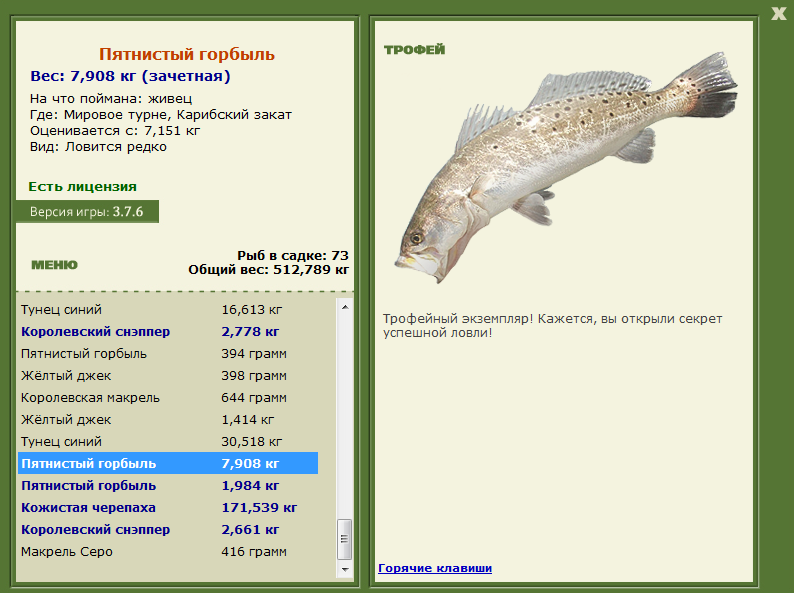Select Макрель Серо 416 грамм entry

pyautogui.click(x=168, y=551)
